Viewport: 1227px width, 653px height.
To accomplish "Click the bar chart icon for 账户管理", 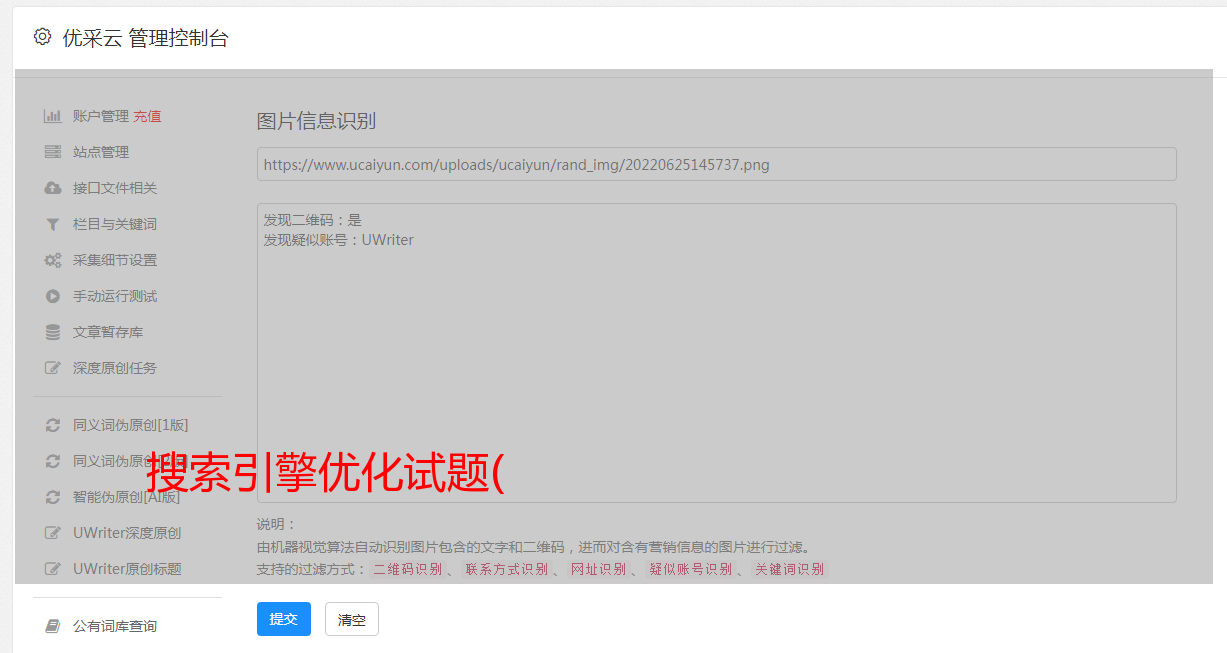I will pyautogui.click(x=53, y=116).
